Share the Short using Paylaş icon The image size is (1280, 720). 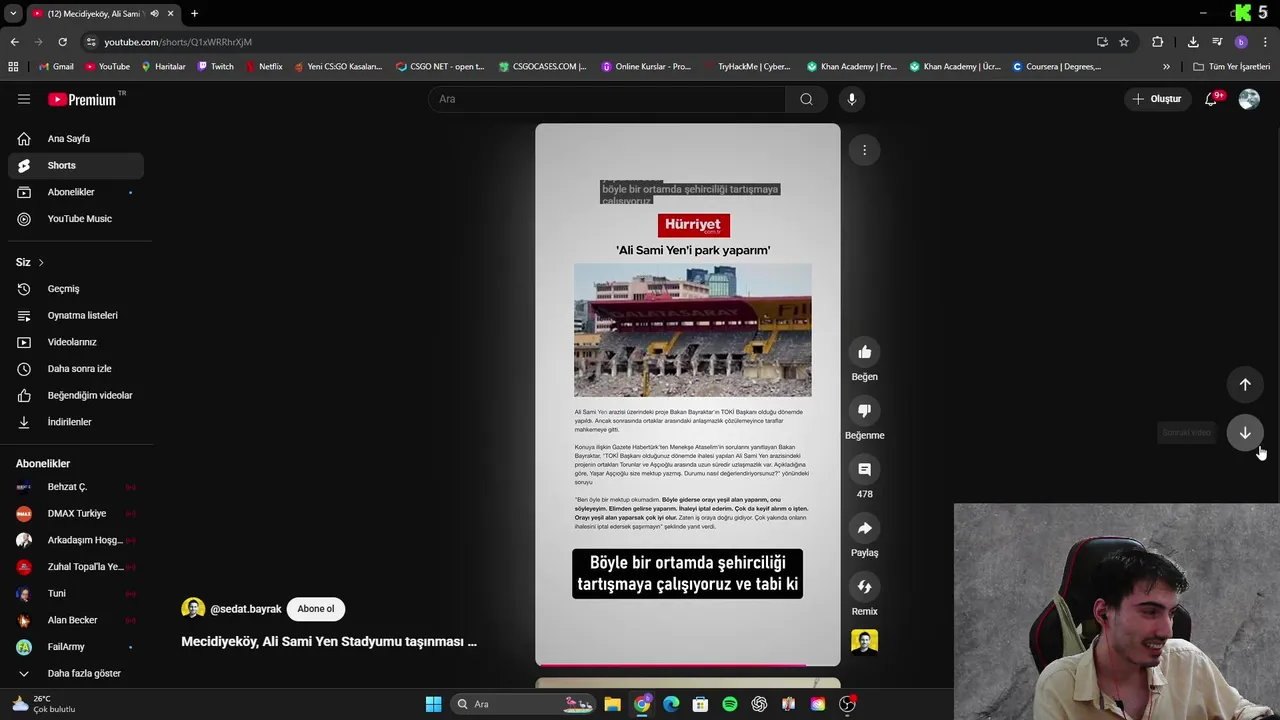tap(864, 528)
